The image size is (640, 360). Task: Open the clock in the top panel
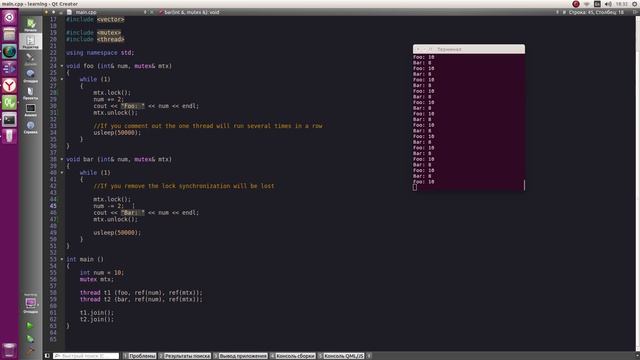pyautogui.click(x=622, y=4)
